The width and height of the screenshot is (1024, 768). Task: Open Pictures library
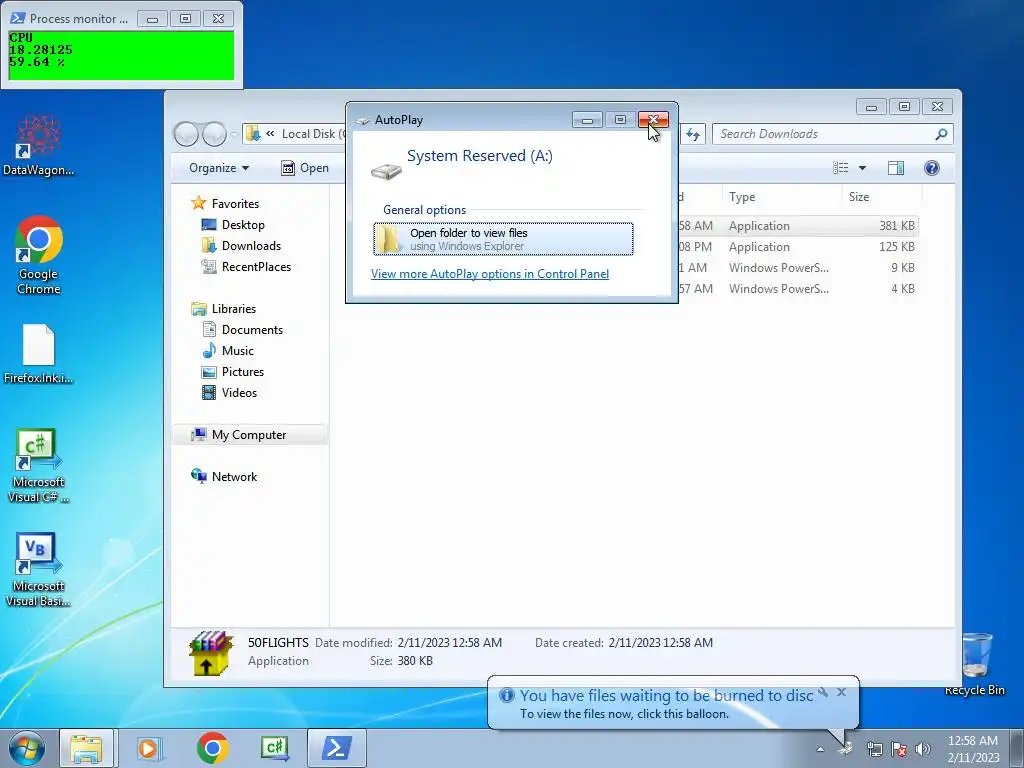(233, 372)
